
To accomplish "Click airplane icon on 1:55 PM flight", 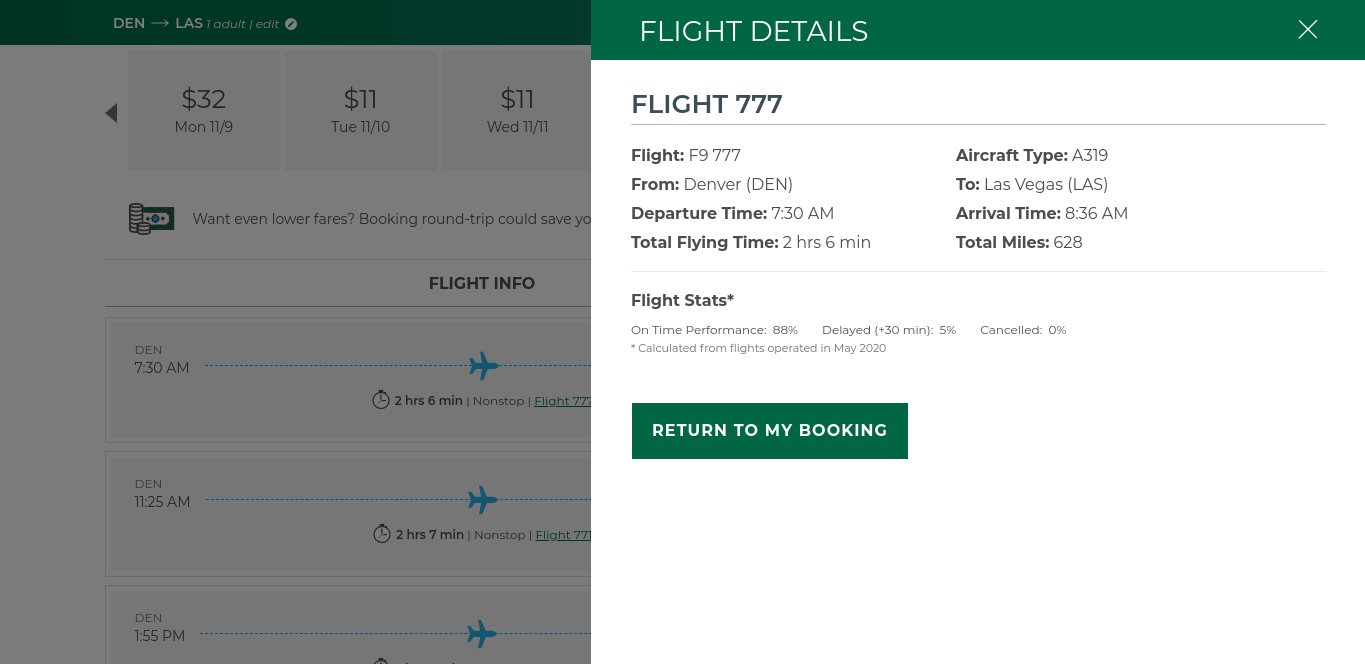I will (x=482, y=634).
